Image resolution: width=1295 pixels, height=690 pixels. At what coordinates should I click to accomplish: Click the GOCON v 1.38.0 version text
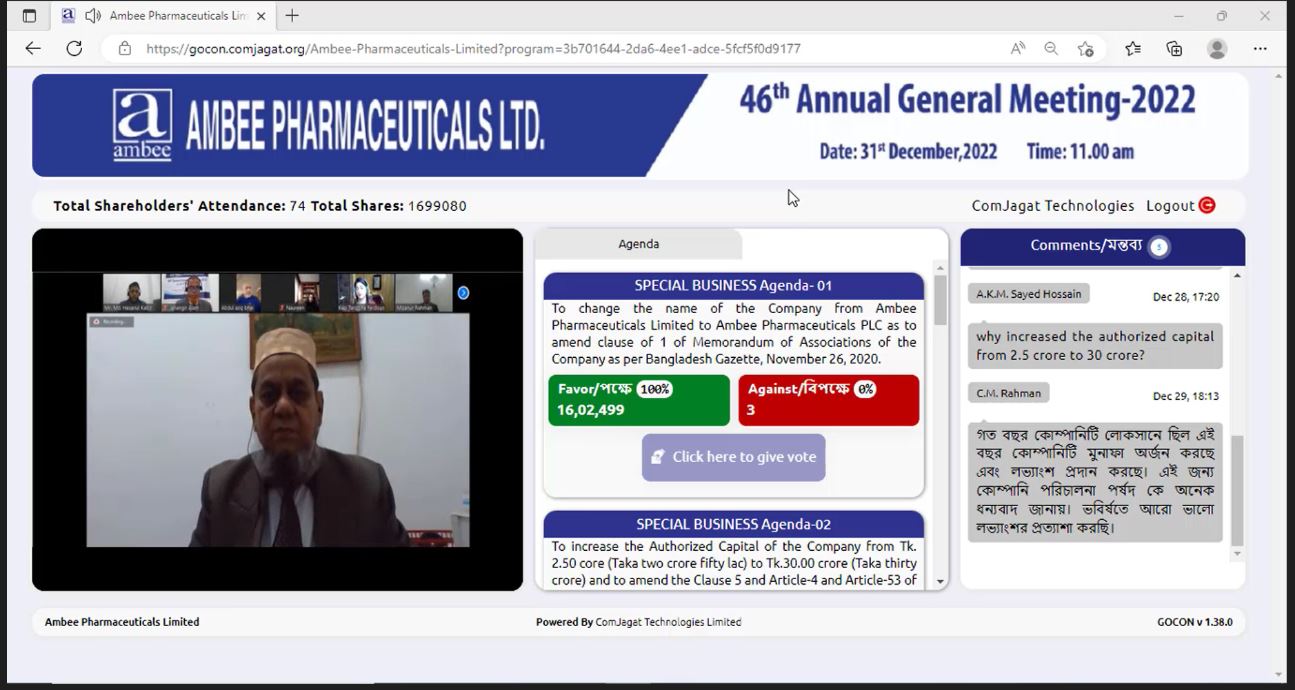coord(1195,622)
